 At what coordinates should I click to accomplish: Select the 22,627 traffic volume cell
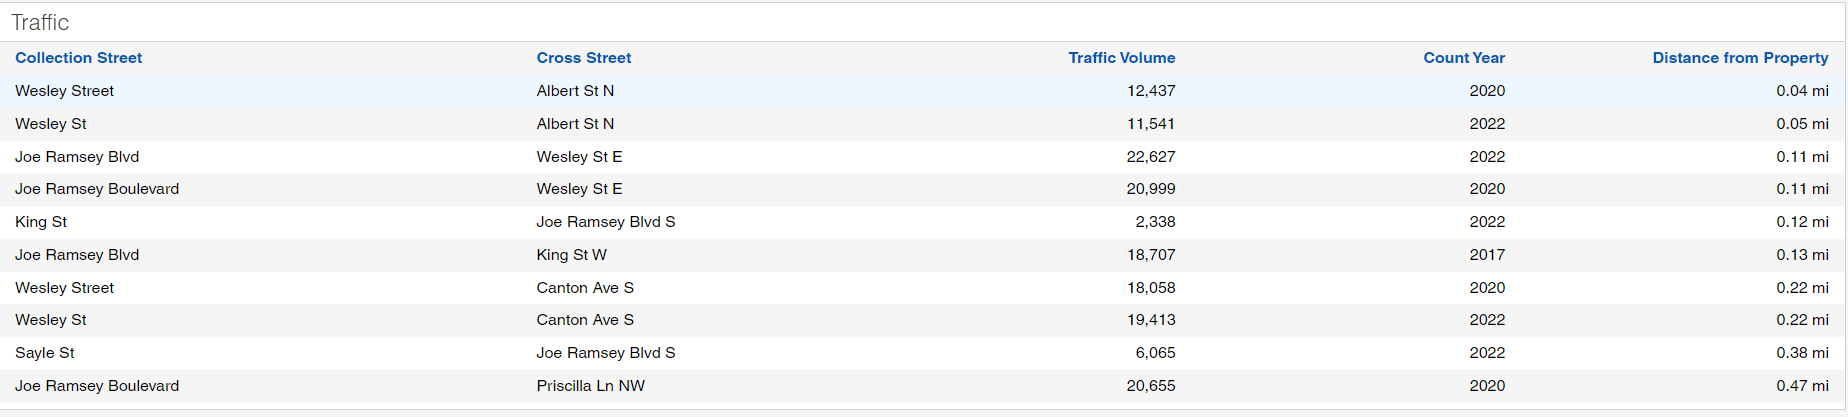pyautogui.click(x=1150, y=157)
